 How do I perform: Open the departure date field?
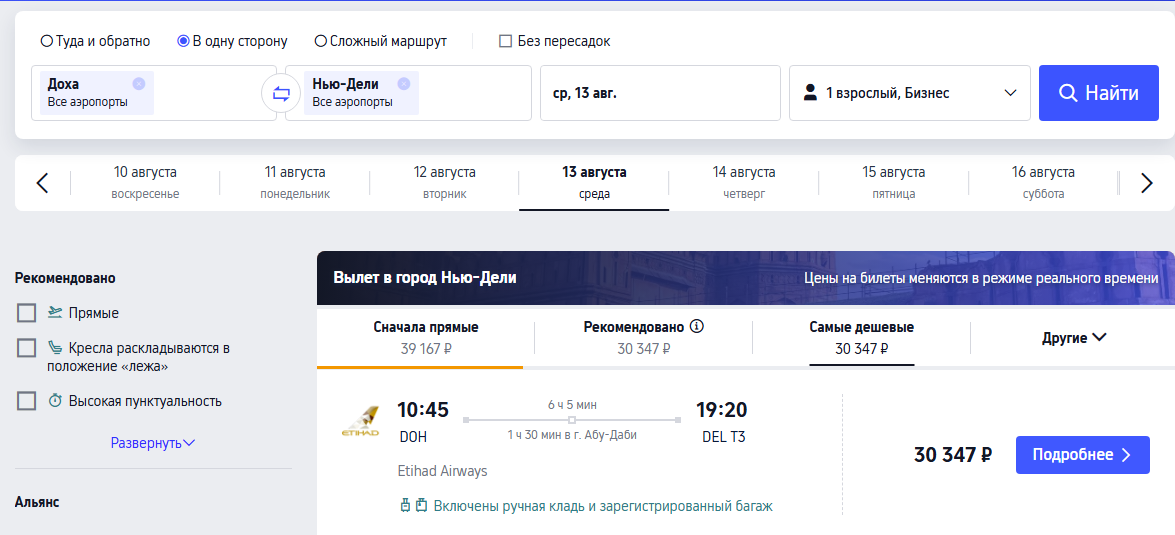[x=660, y=93]
